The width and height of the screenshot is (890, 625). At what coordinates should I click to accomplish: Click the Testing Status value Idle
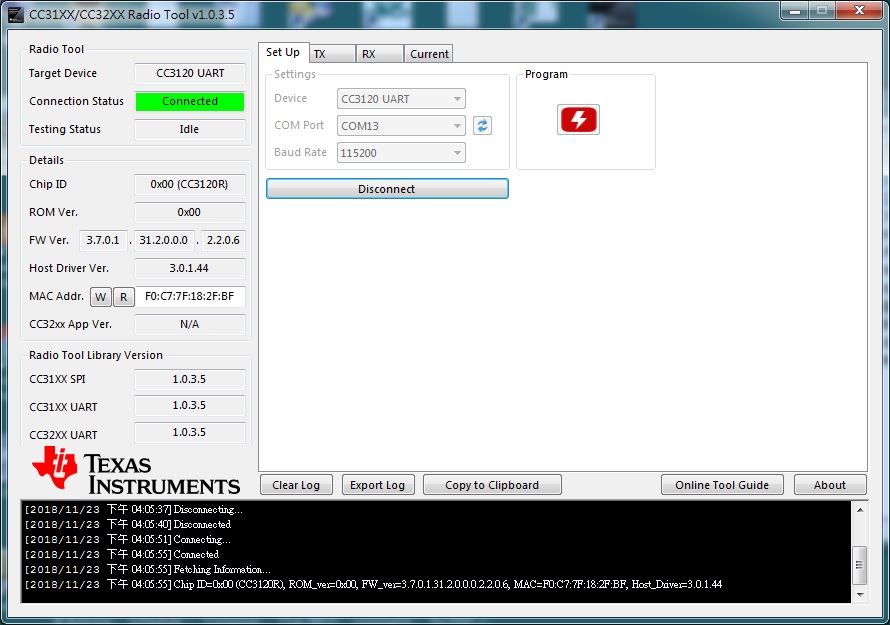click(190, 129)
